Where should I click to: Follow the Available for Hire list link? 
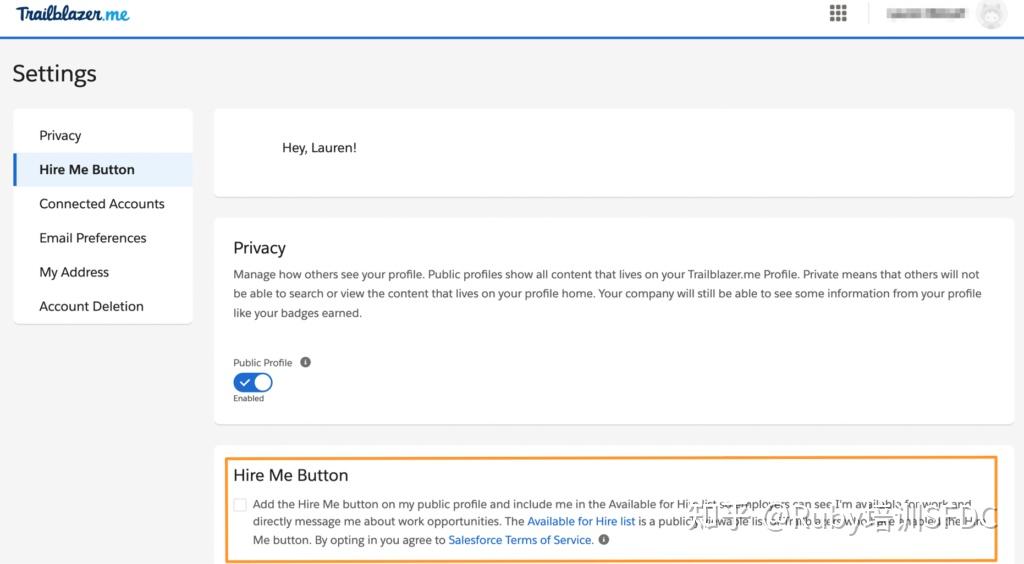581,522
